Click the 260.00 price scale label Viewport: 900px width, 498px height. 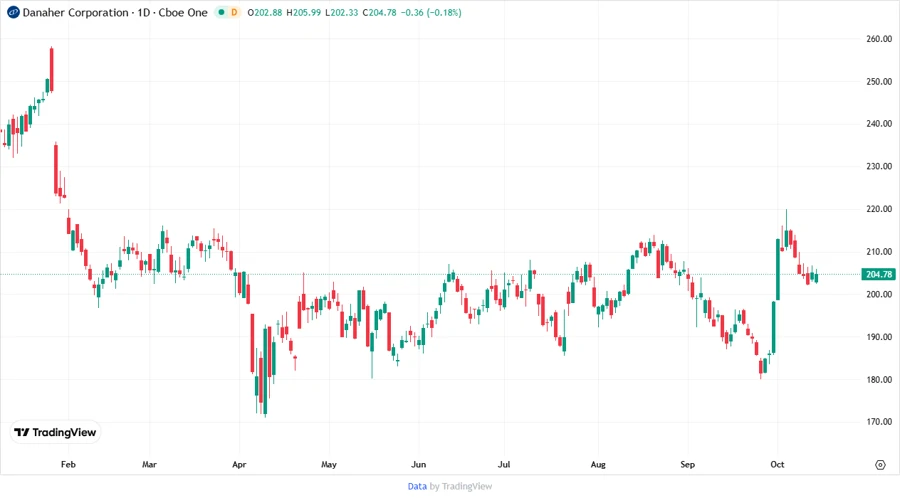click(878, 39)
